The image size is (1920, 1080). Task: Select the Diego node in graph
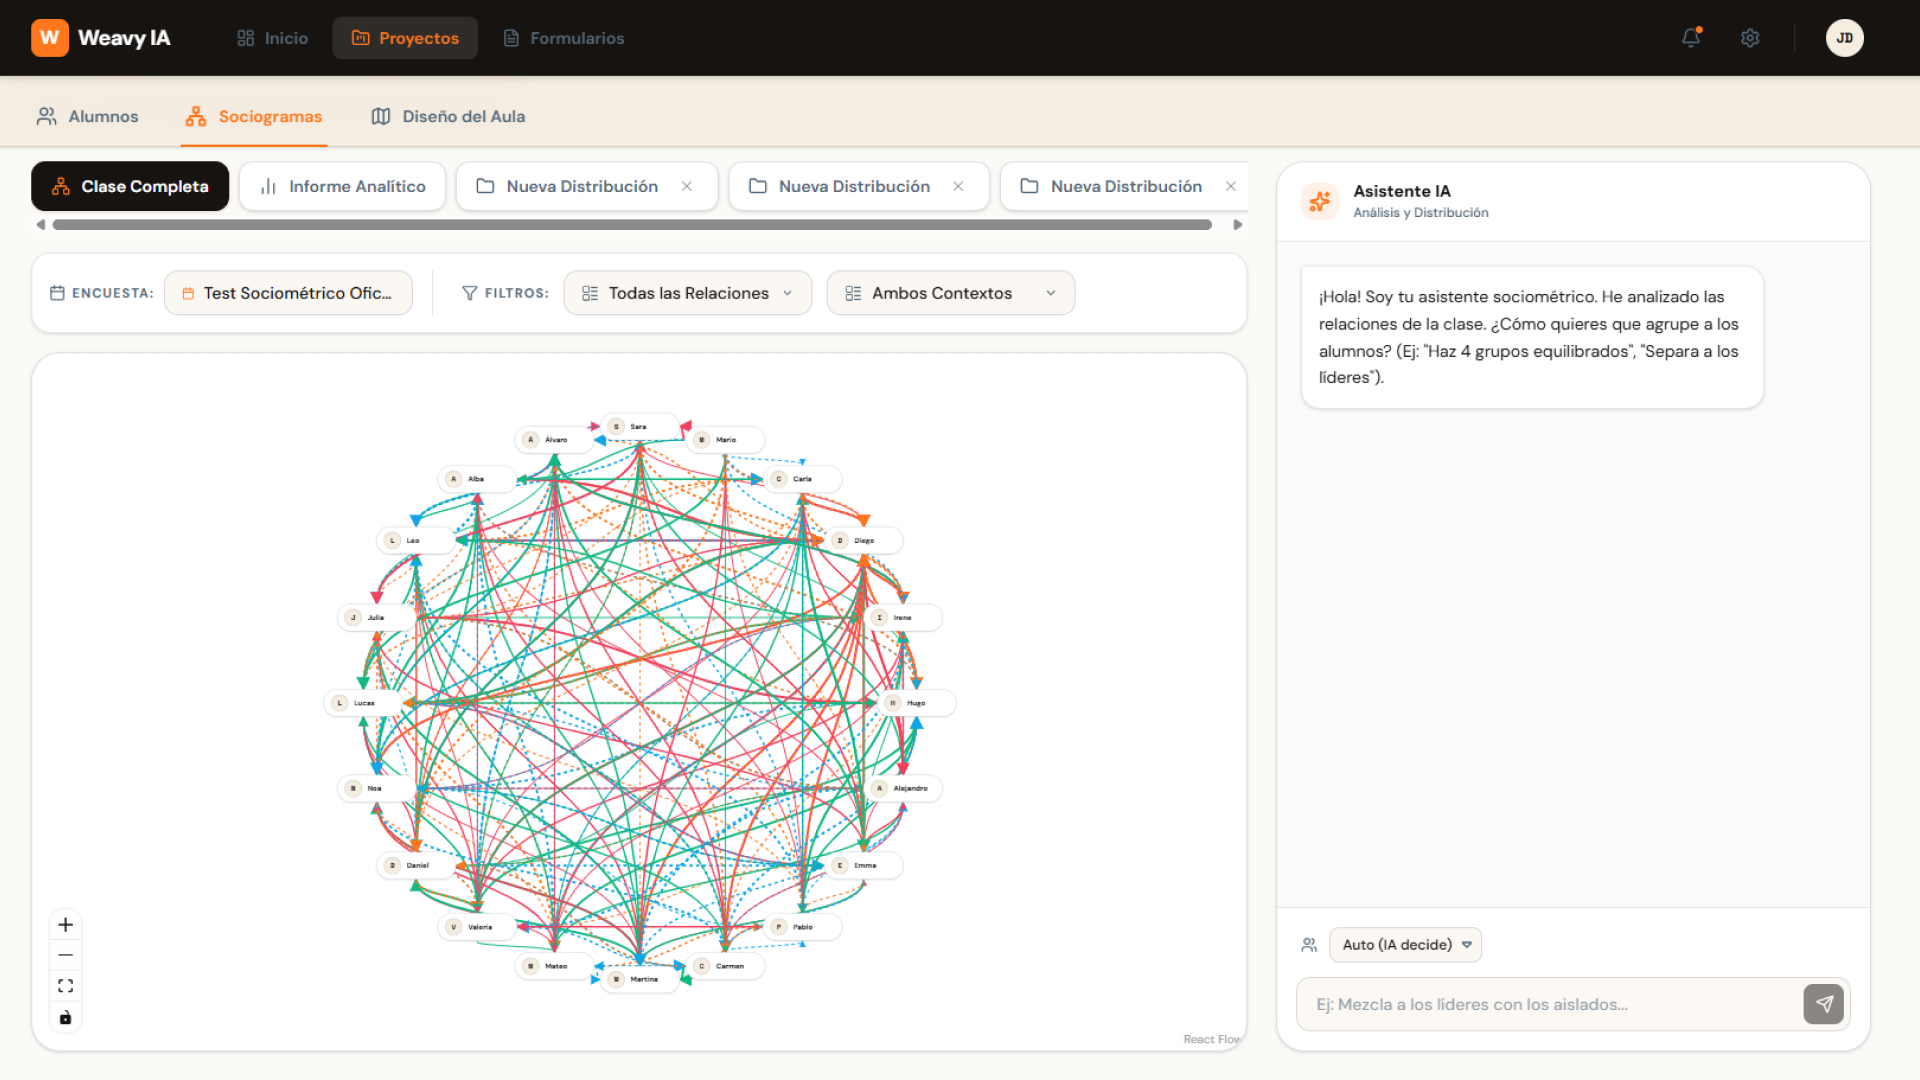pyautogui.click(x=864, y=540)
